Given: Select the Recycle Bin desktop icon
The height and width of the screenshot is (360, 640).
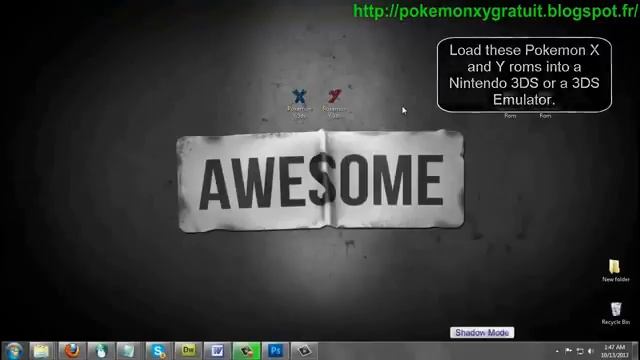Looking at the screenshot, I should point(616,313).
